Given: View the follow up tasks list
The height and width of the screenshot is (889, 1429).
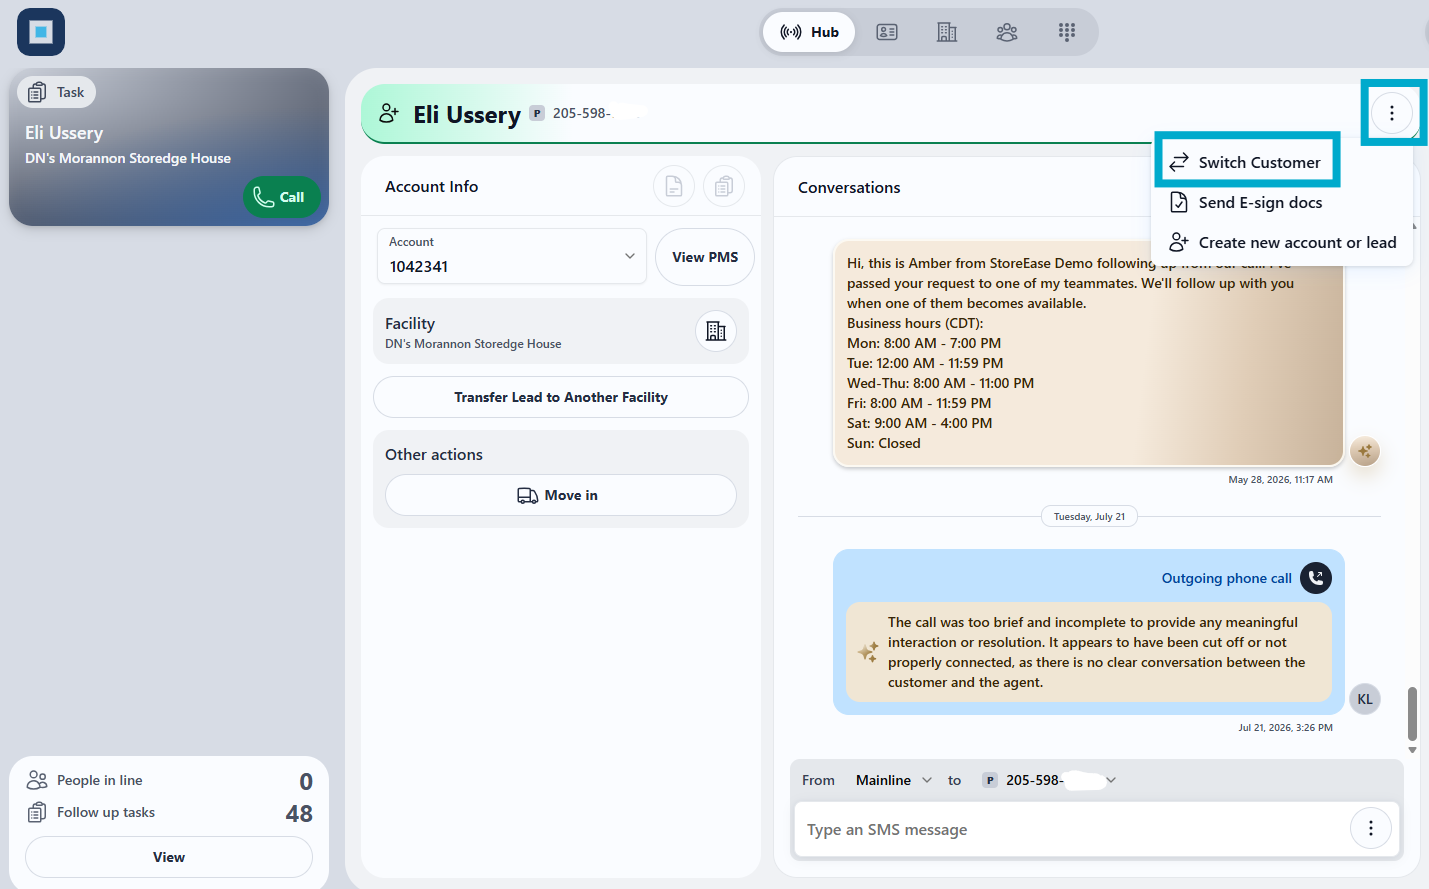Looking at the screenshot, I should pyautogui.click(x=169, y=857).
